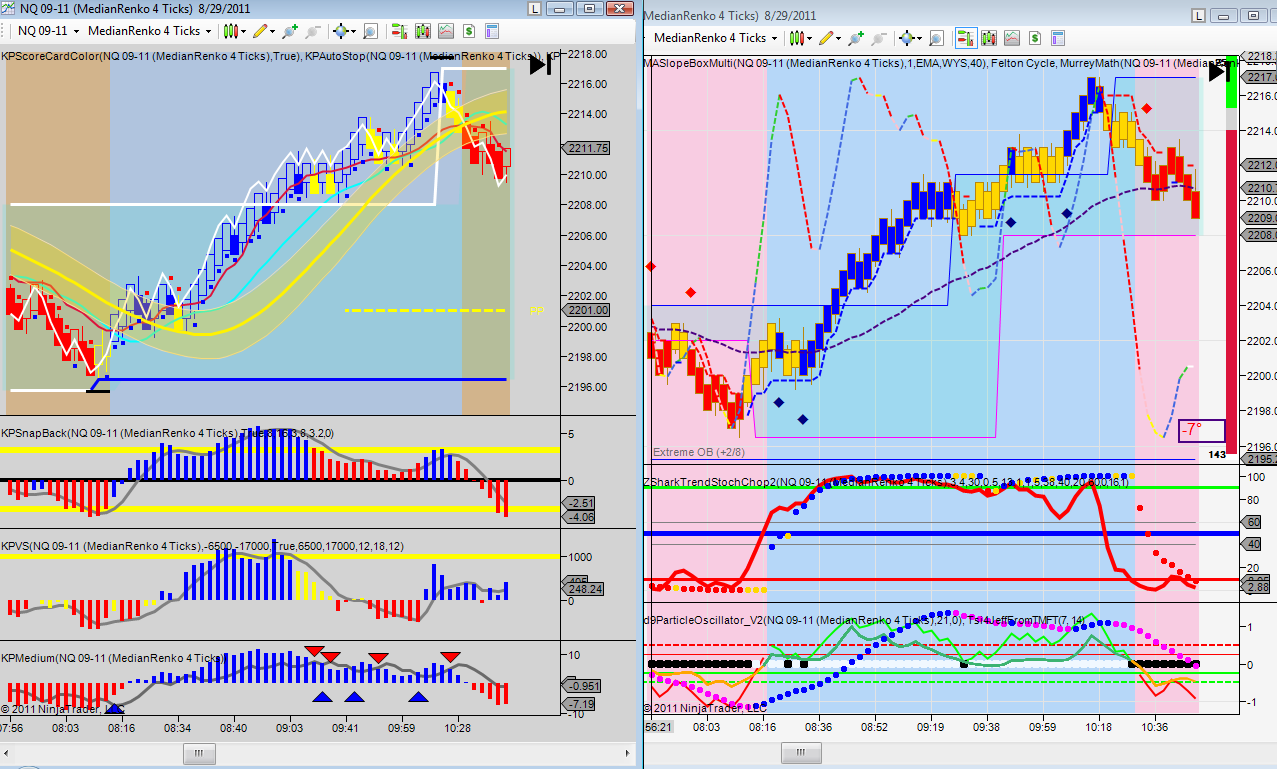
Task: Open Indicators dialog icon in left chart
Action: point(422,31)
